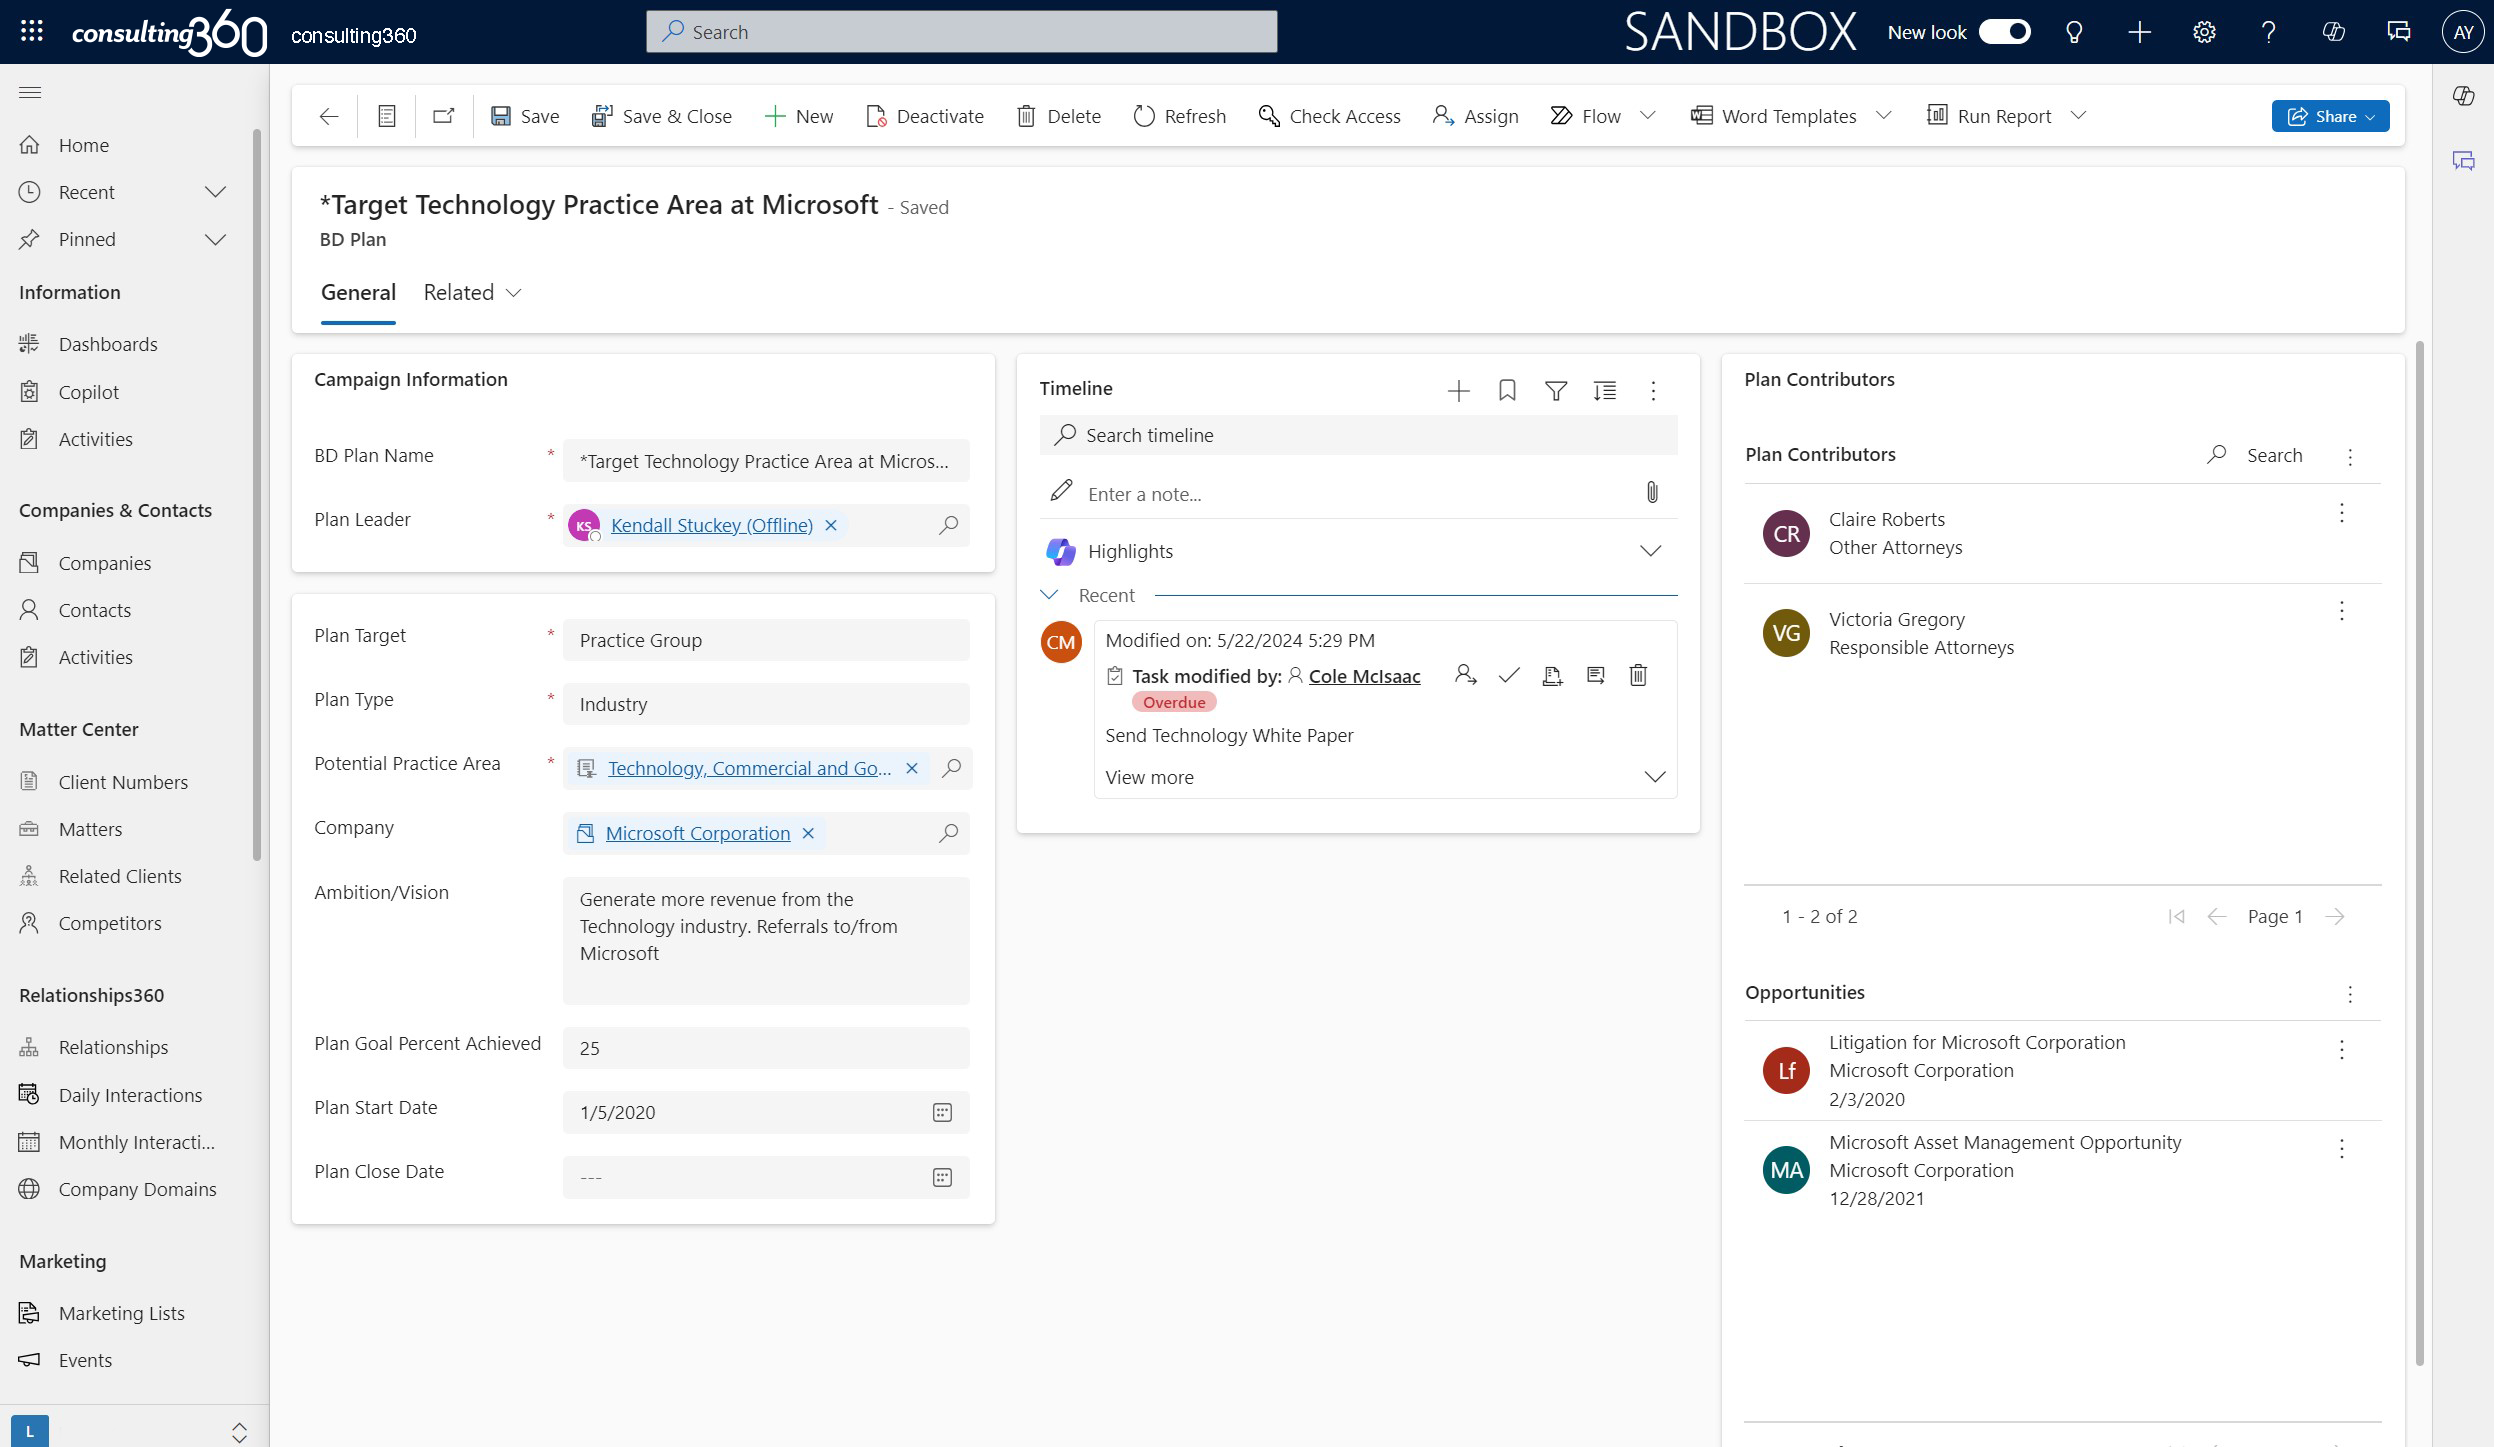Click Save & Close

coord(662,116)
